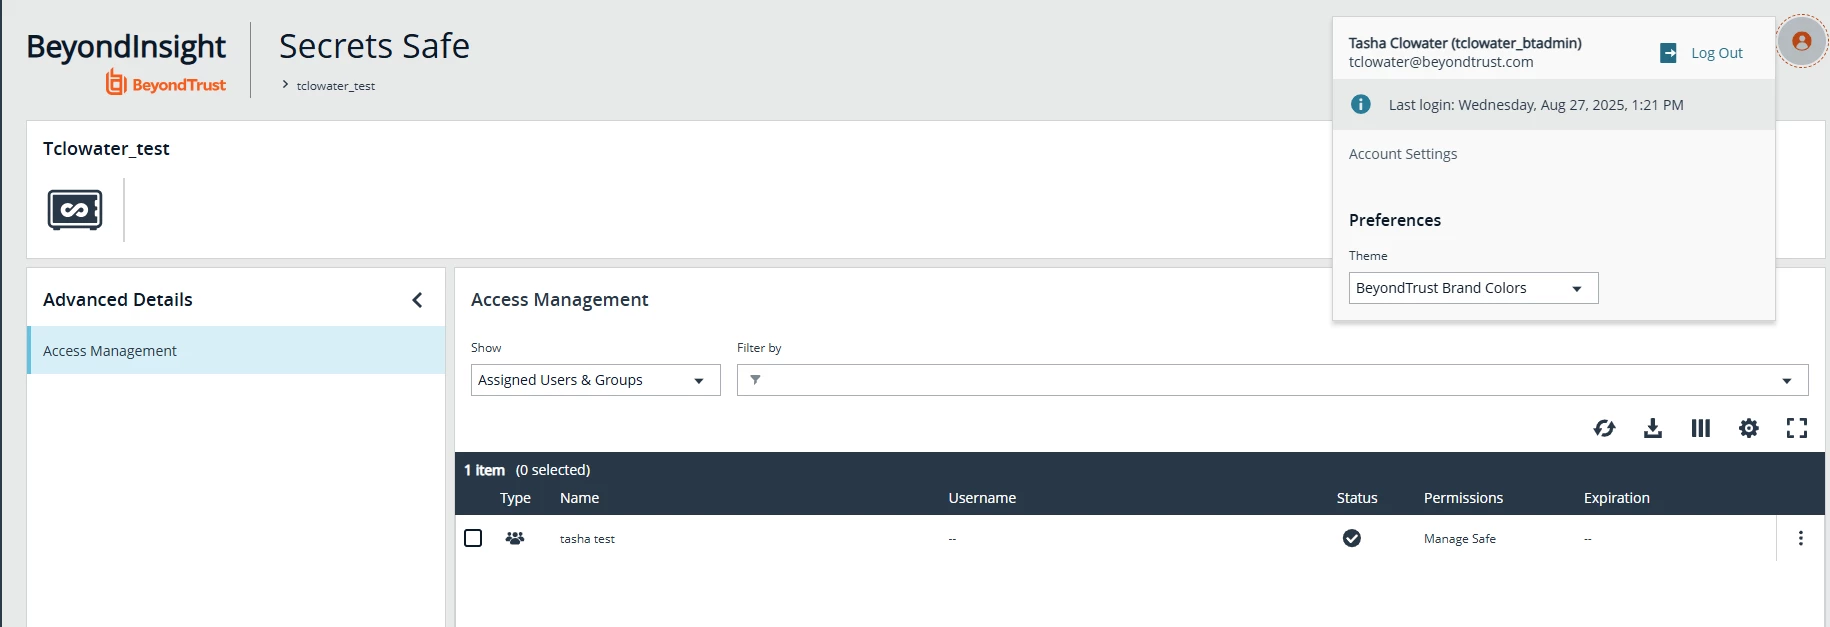Click the Tclowater_test safe heading

106,149
